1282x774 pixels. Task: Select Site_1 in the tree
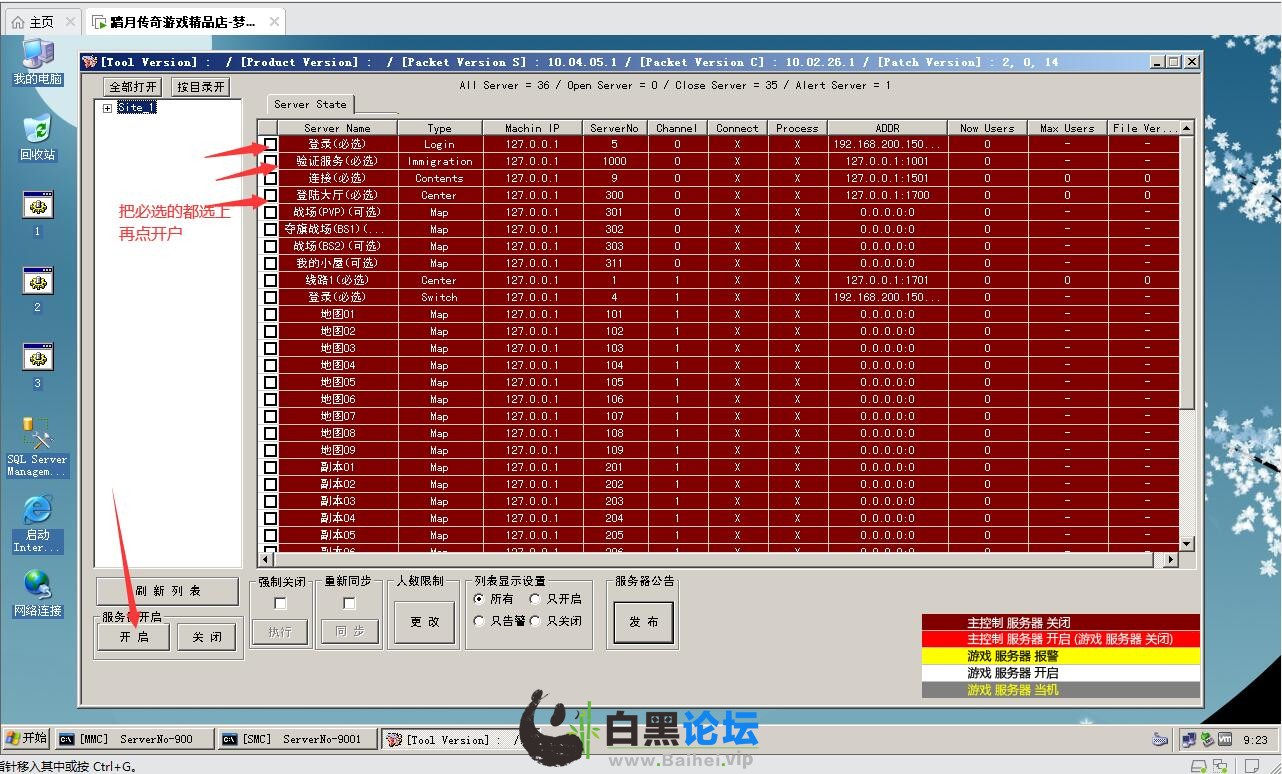(x=136, y=108)
